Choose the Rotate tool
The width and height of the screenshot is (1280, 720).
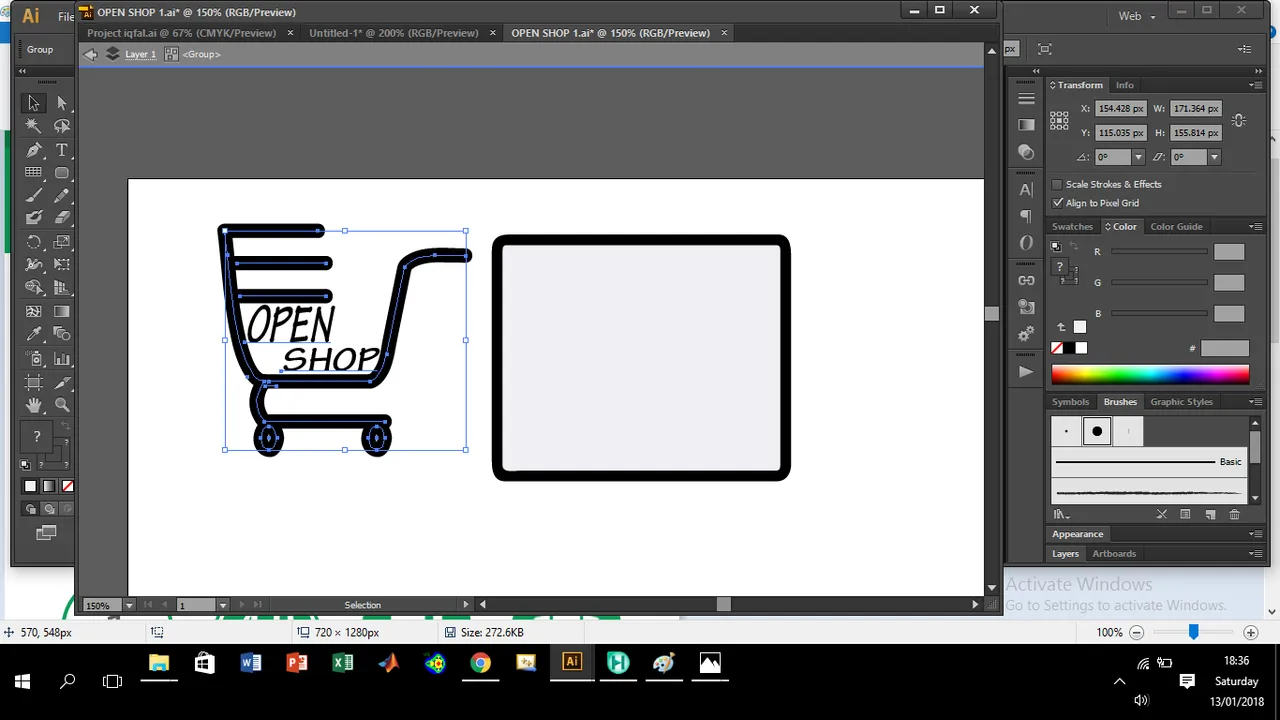coord(33,242)
